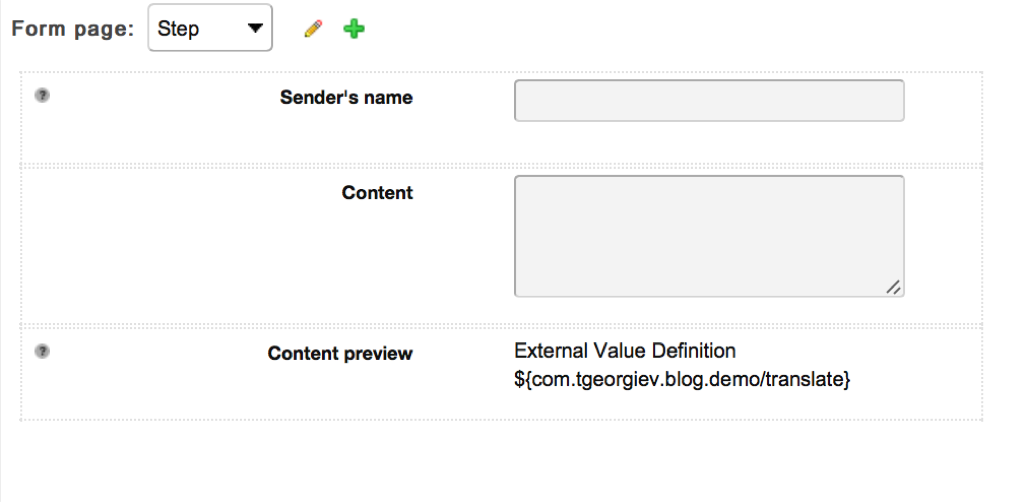Click inside the Content text area
The image size is (1024, 502).
click(708, 236)
